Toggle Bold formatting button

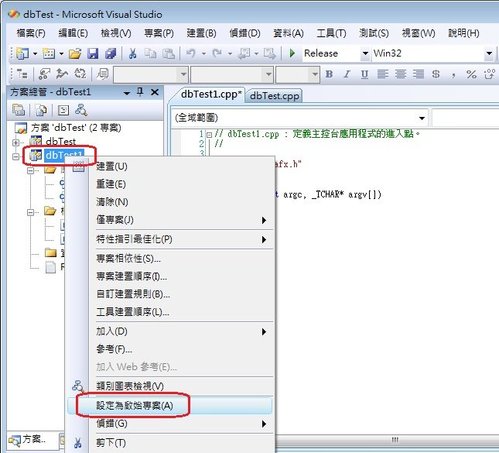(329, 74)
